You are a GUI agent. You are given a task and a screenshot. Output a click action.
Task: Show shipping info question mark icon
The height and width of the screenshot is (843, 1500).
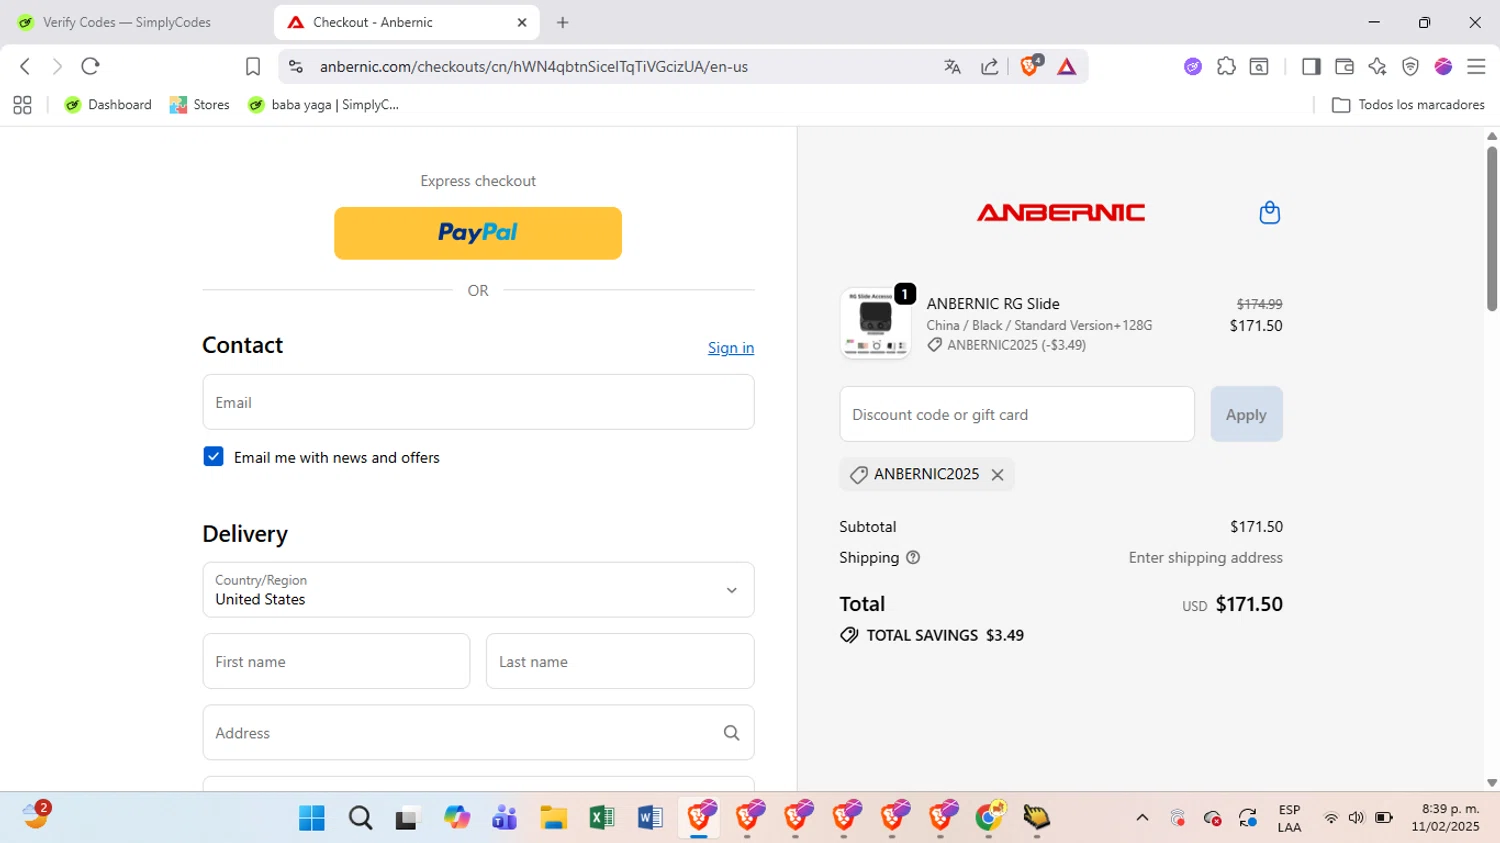tap(912, 557)
